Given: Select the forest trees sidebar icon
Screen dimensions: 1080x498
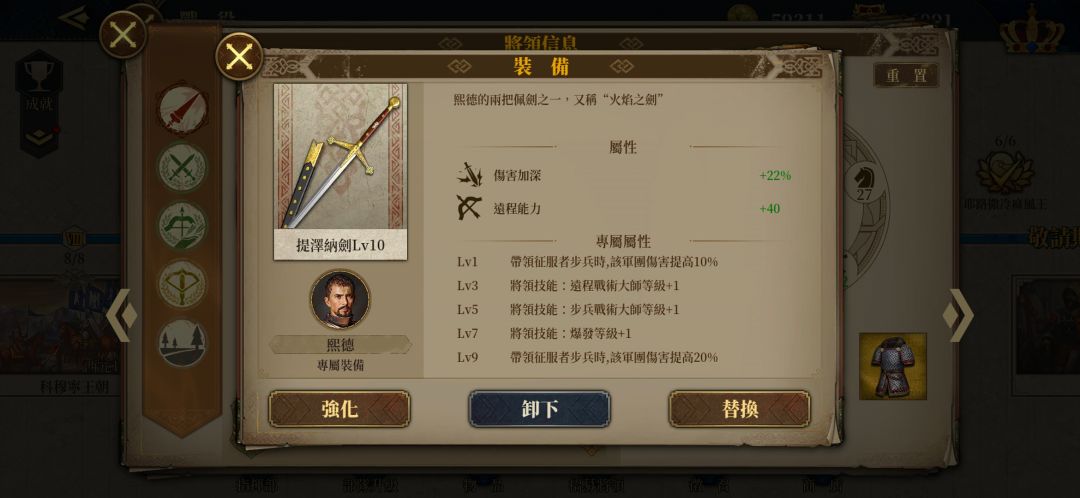Looking at the screenshot, I should pyautogui.click(x=182, y=342).
